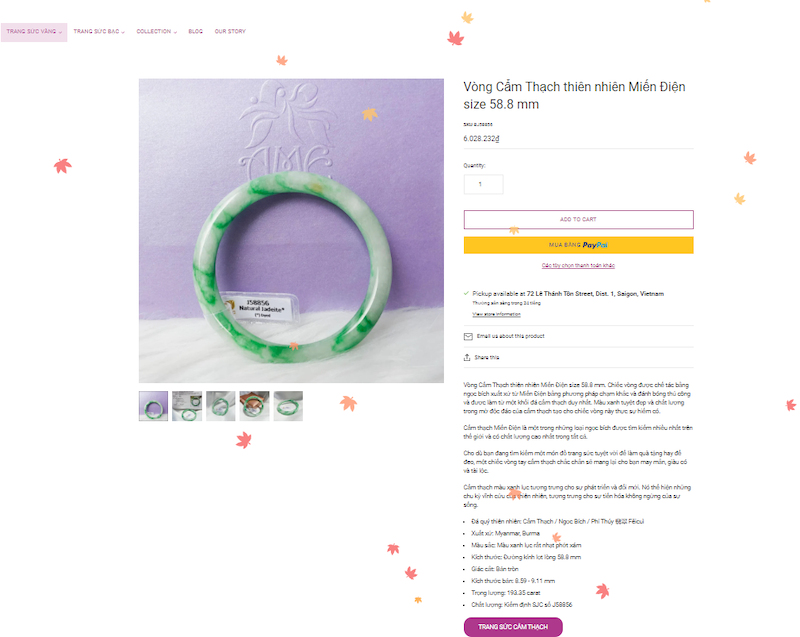Expand the Trang Sức Bạc menu chevron

[x=123, y=32]
